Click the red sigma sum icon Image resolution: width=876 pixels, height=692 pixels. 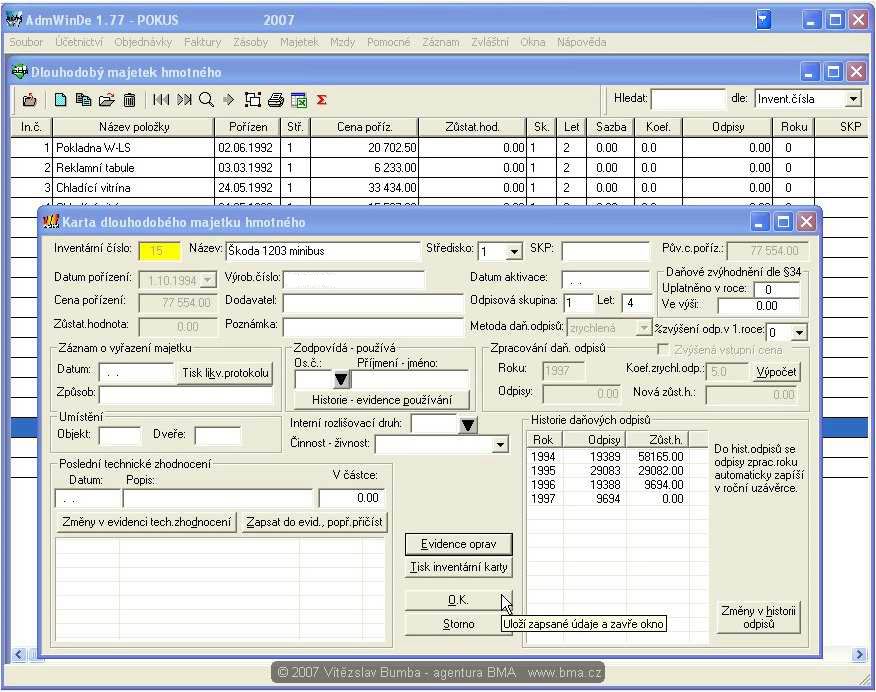(321, 100)
